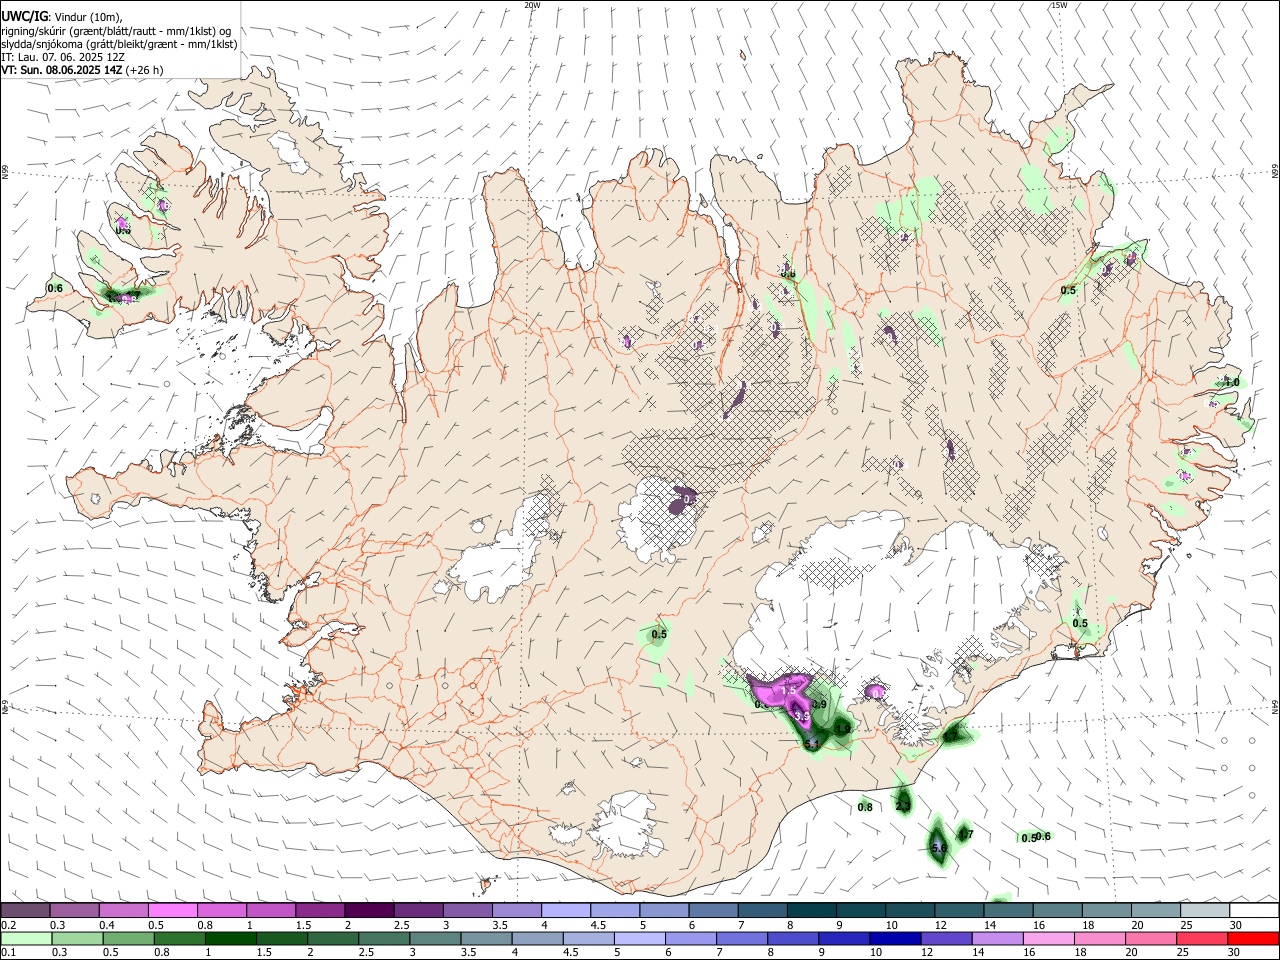
Task: Click the 1.0 value on the east coast
Action: pos(1232,382)
